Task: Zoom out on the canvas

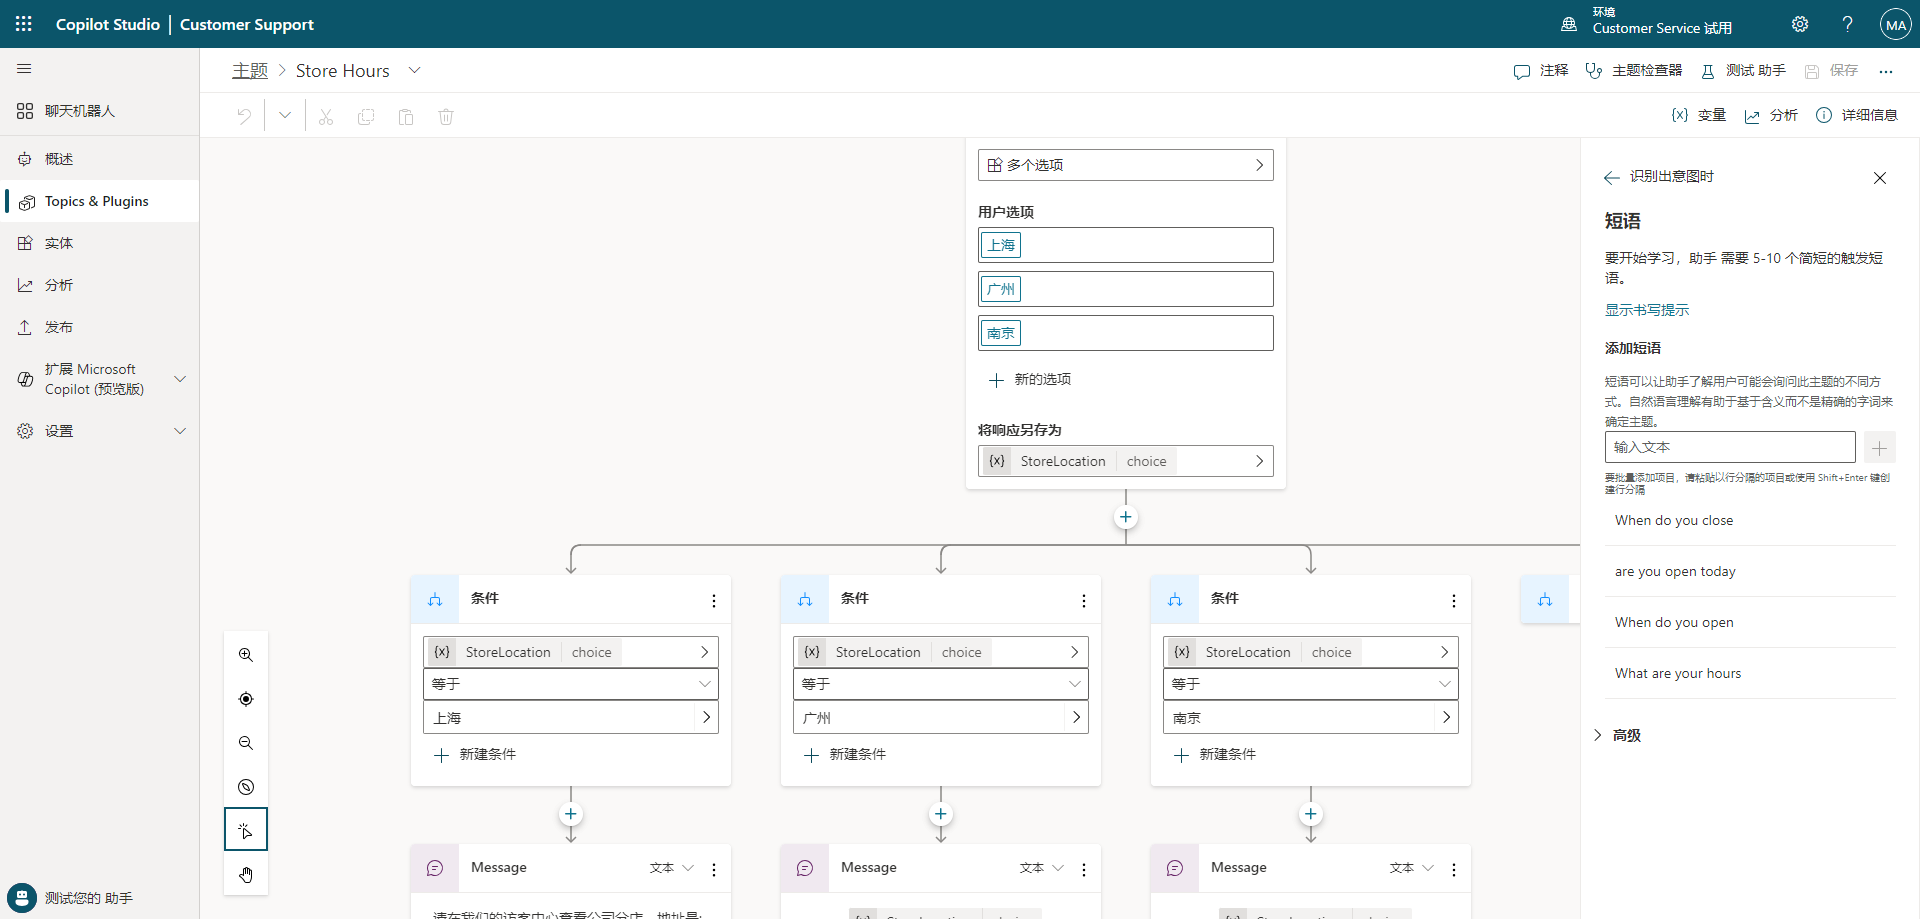Action: pos(246,743)
